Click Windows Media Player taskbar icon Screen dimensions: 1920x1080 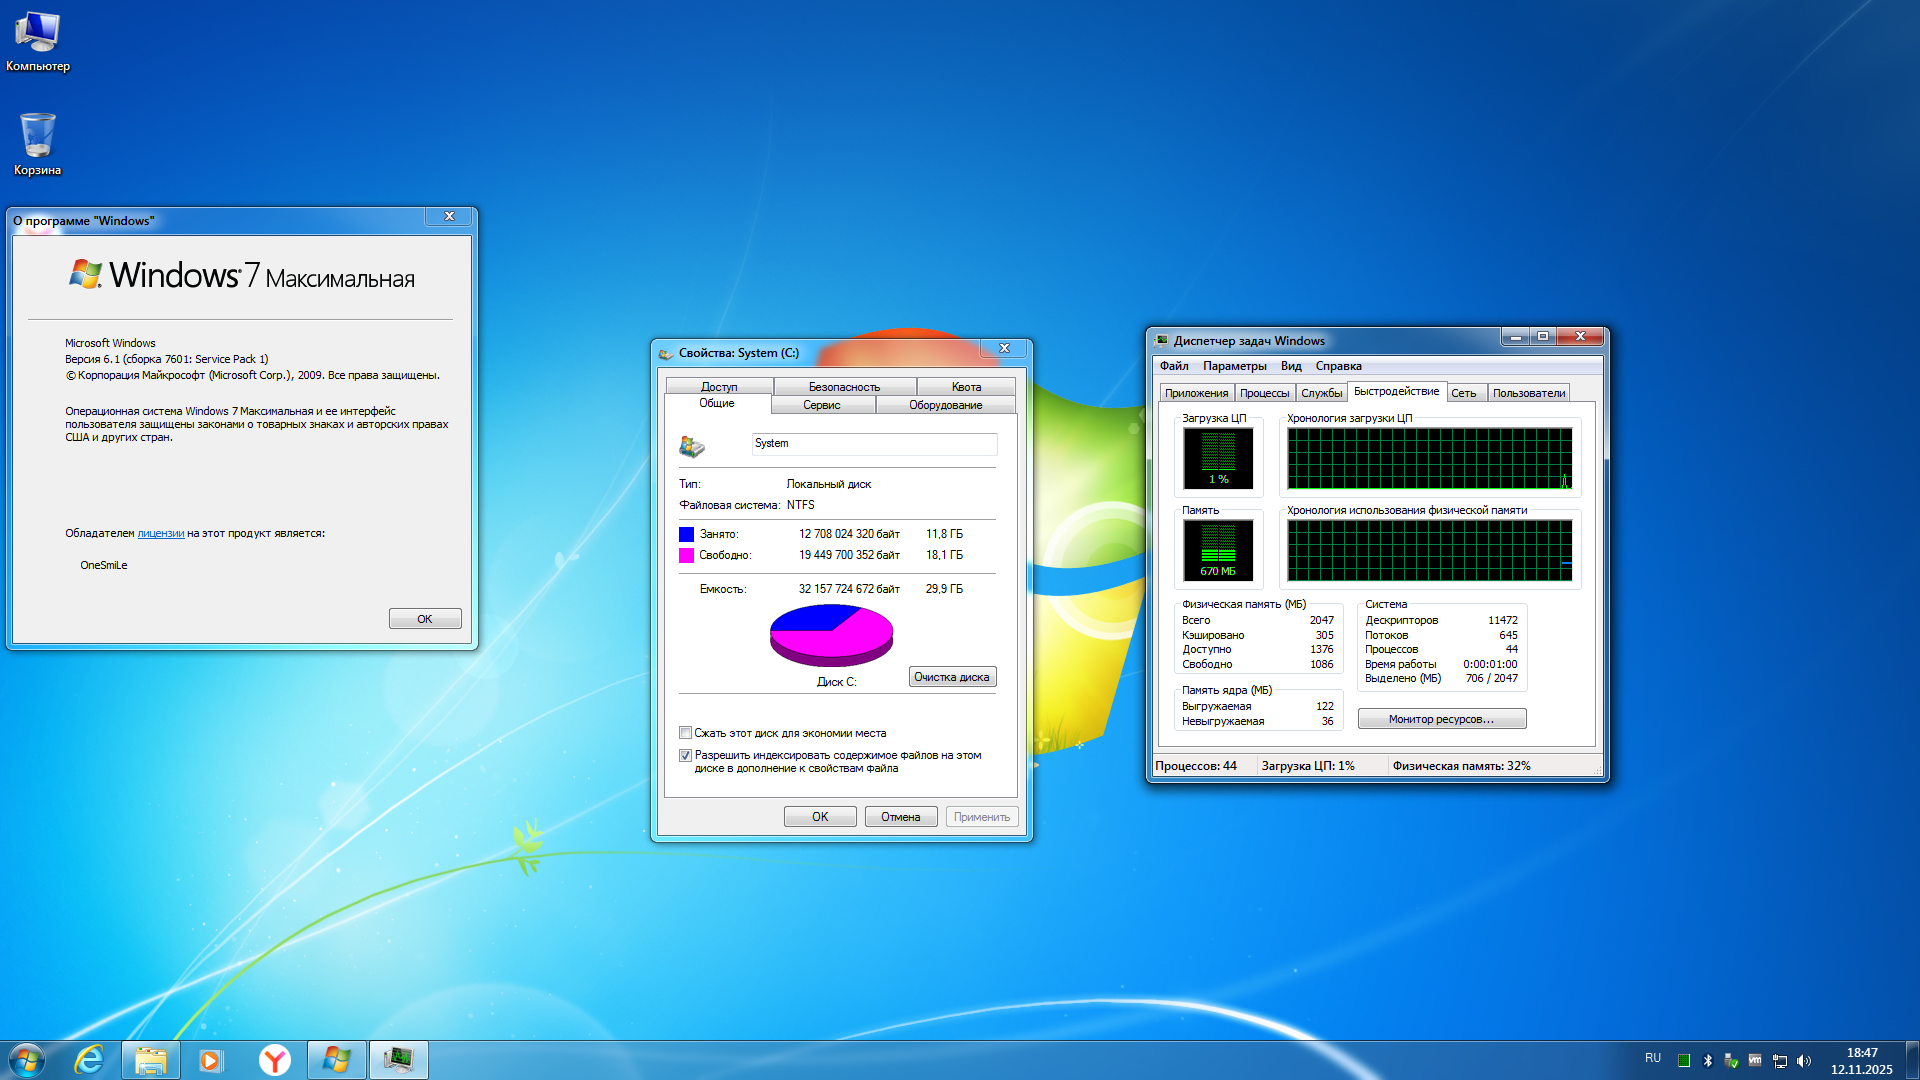(211, 1060)
